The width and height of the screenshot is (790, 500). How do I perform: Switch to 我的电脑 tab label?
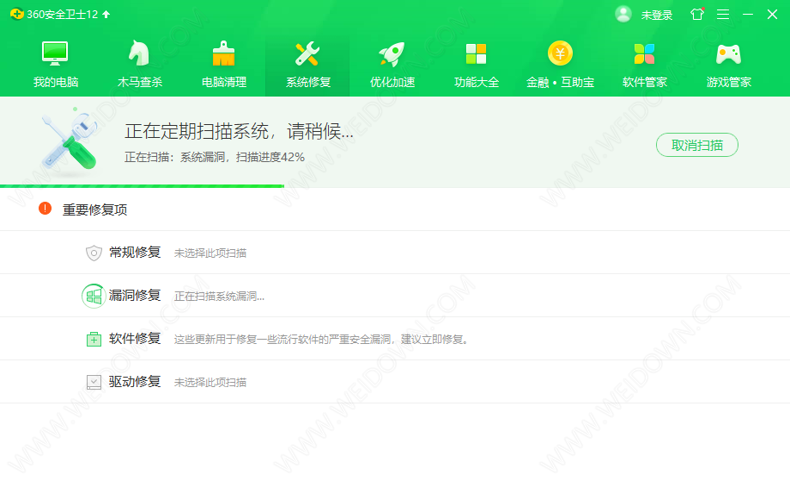[55, 82]
